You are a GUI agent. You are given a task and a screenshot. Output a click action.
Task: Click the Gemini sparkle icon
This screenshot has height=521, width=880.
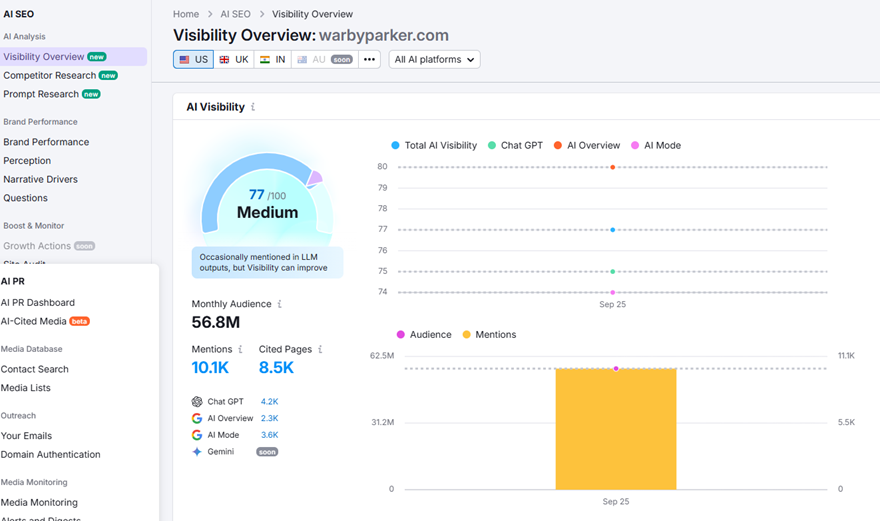[x=197, y=452]
